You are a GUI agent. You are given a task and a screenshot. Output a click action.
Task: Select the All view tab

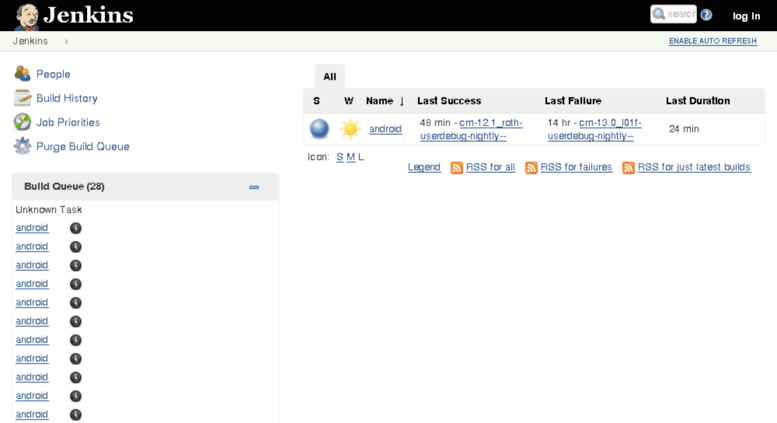coord(330,76)
